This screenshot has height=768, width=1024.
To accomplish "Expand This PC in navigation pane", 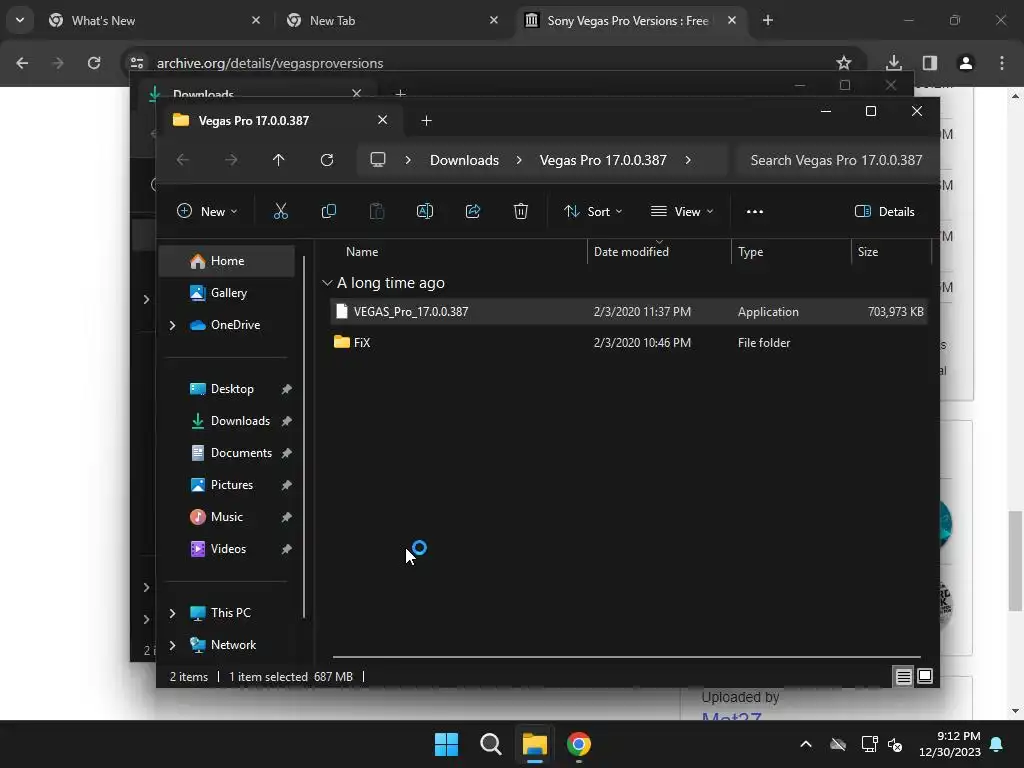I will pyautogui.click(x=172, y=613).
